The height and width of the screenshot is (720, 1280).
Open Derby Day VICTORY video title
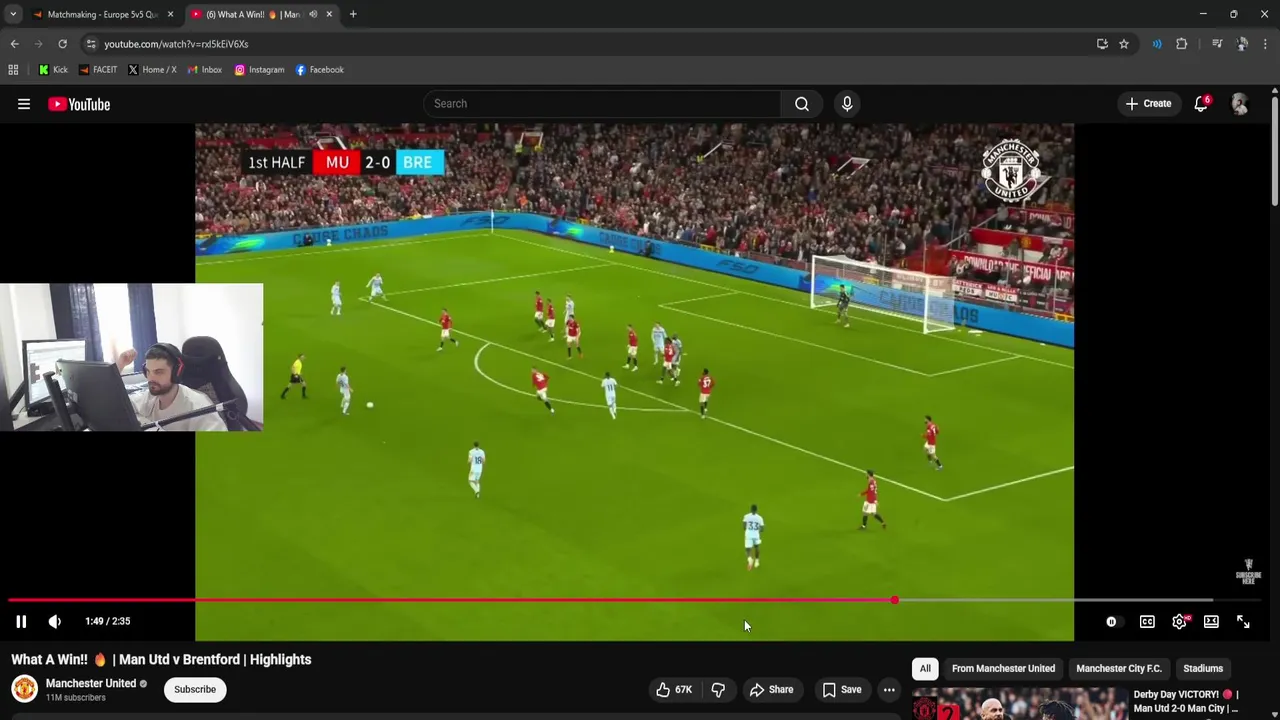pos(1186,701)
